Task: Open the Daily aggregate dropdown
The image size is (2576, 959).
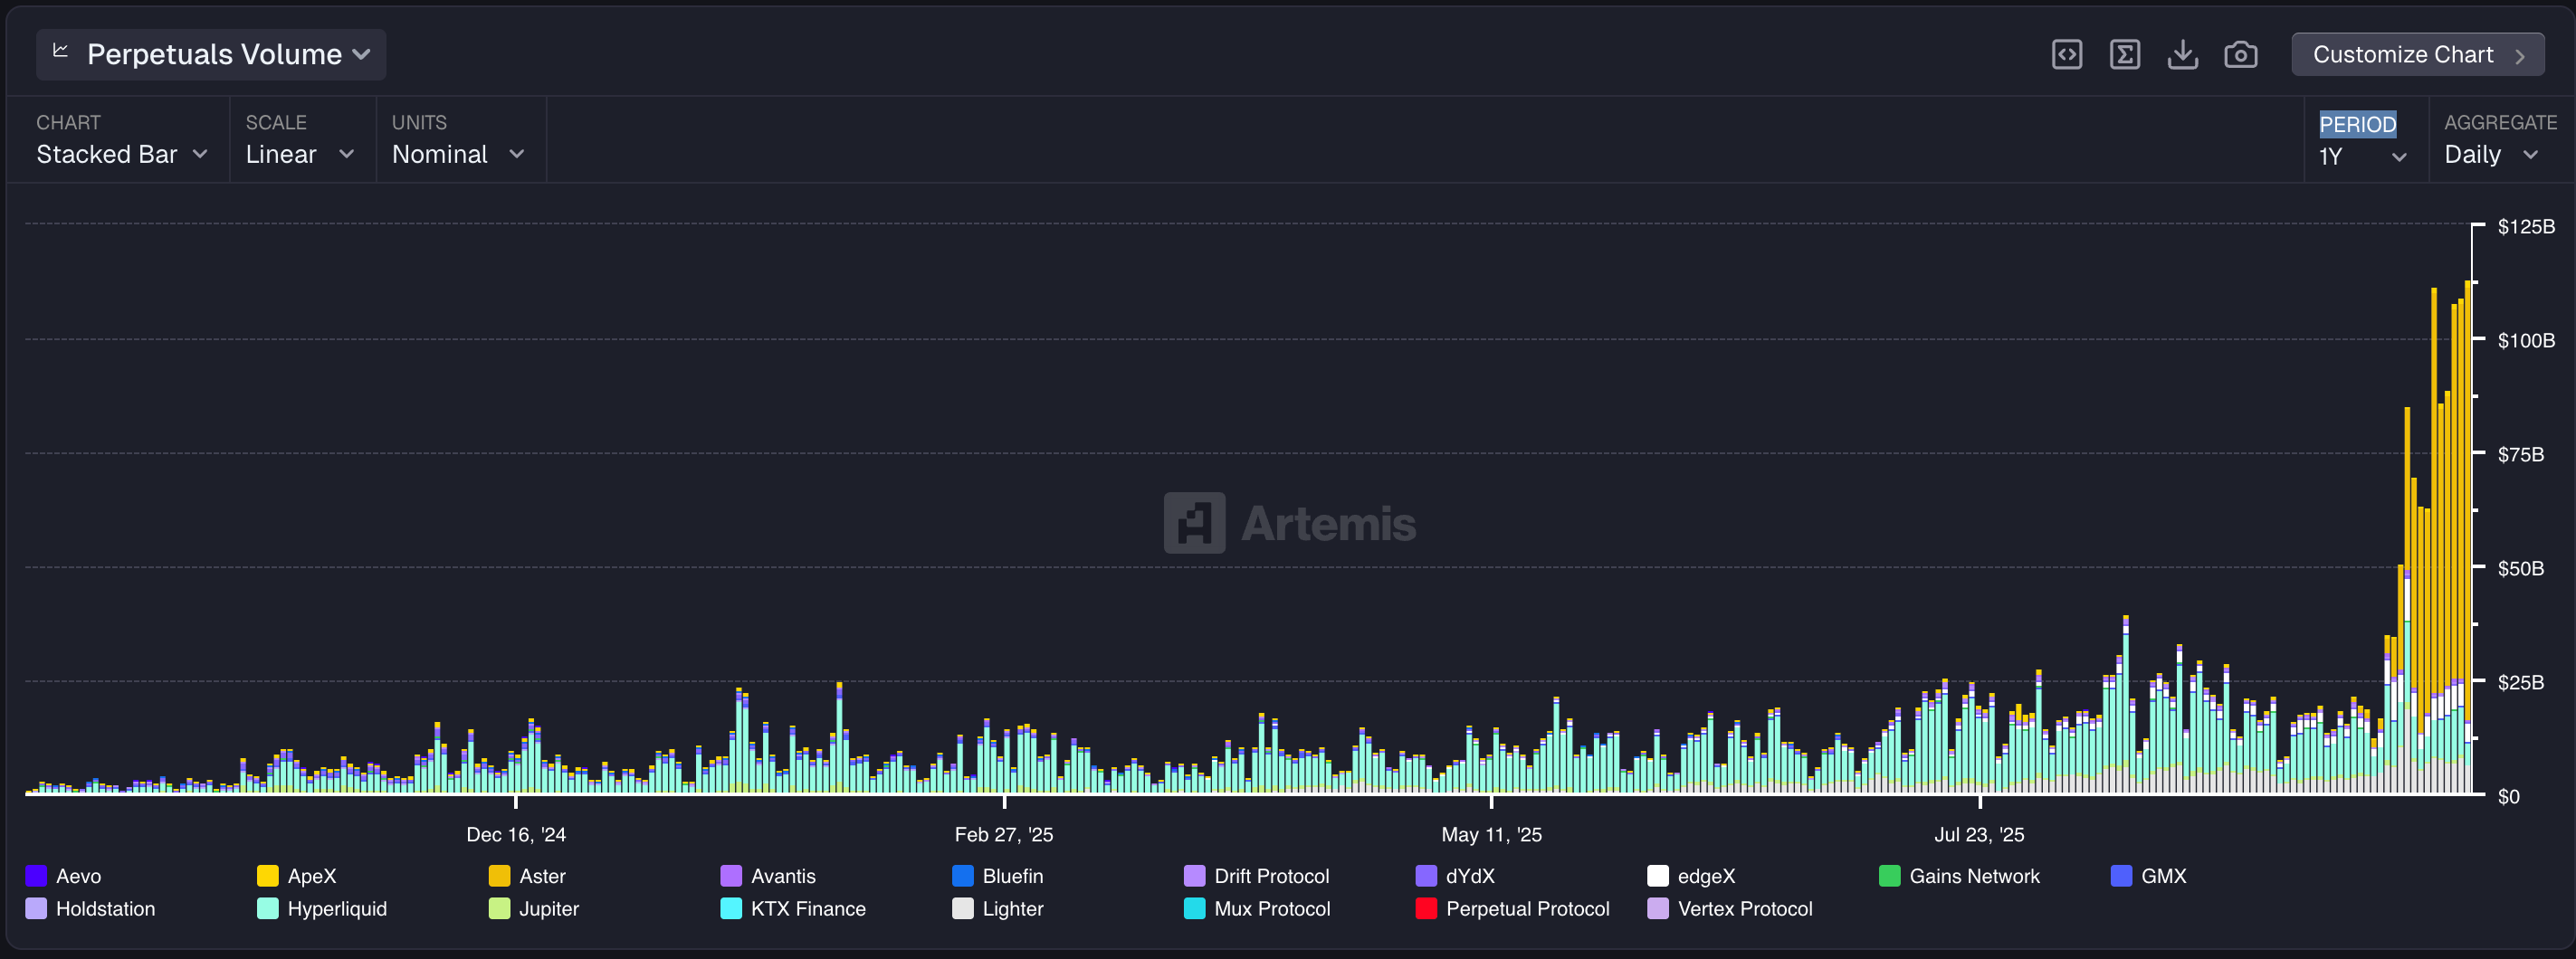Action: (2491, 154)
